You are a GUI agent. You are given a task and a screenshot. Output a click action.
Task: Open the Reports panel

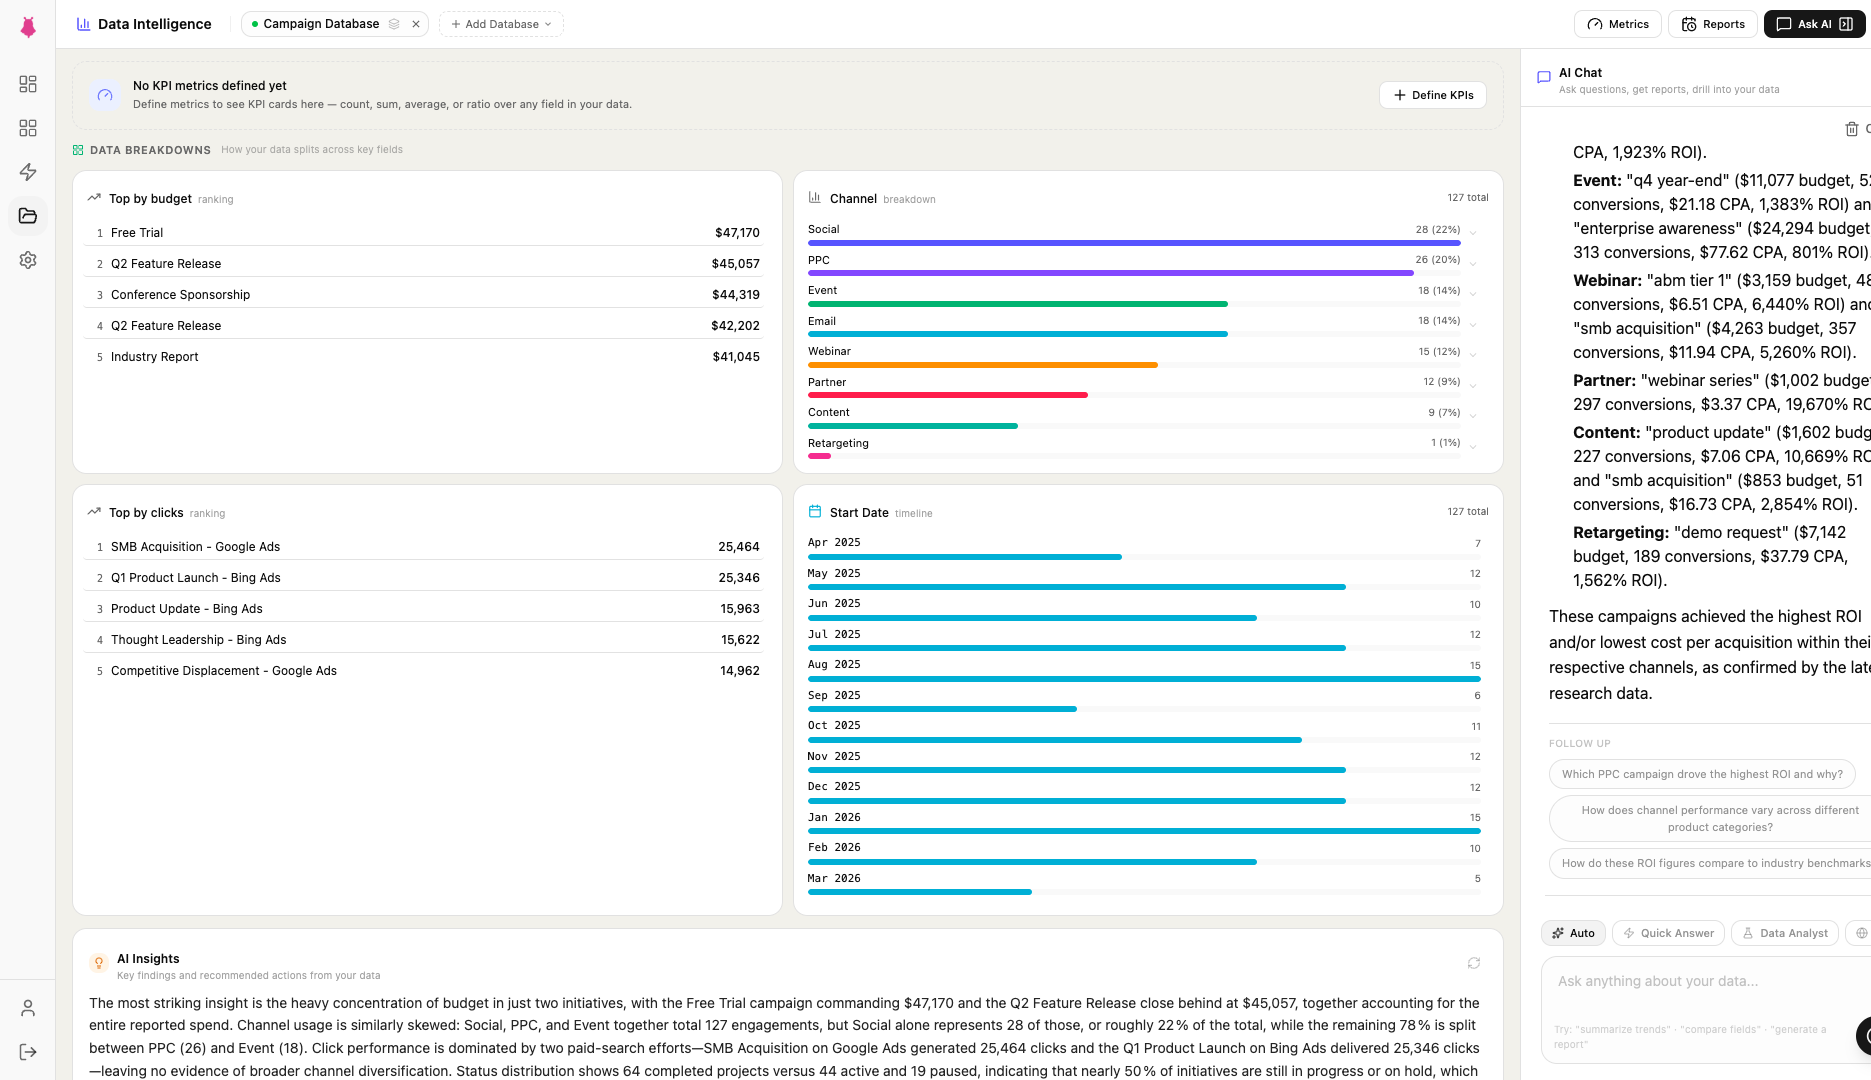tap(1712, 23)
